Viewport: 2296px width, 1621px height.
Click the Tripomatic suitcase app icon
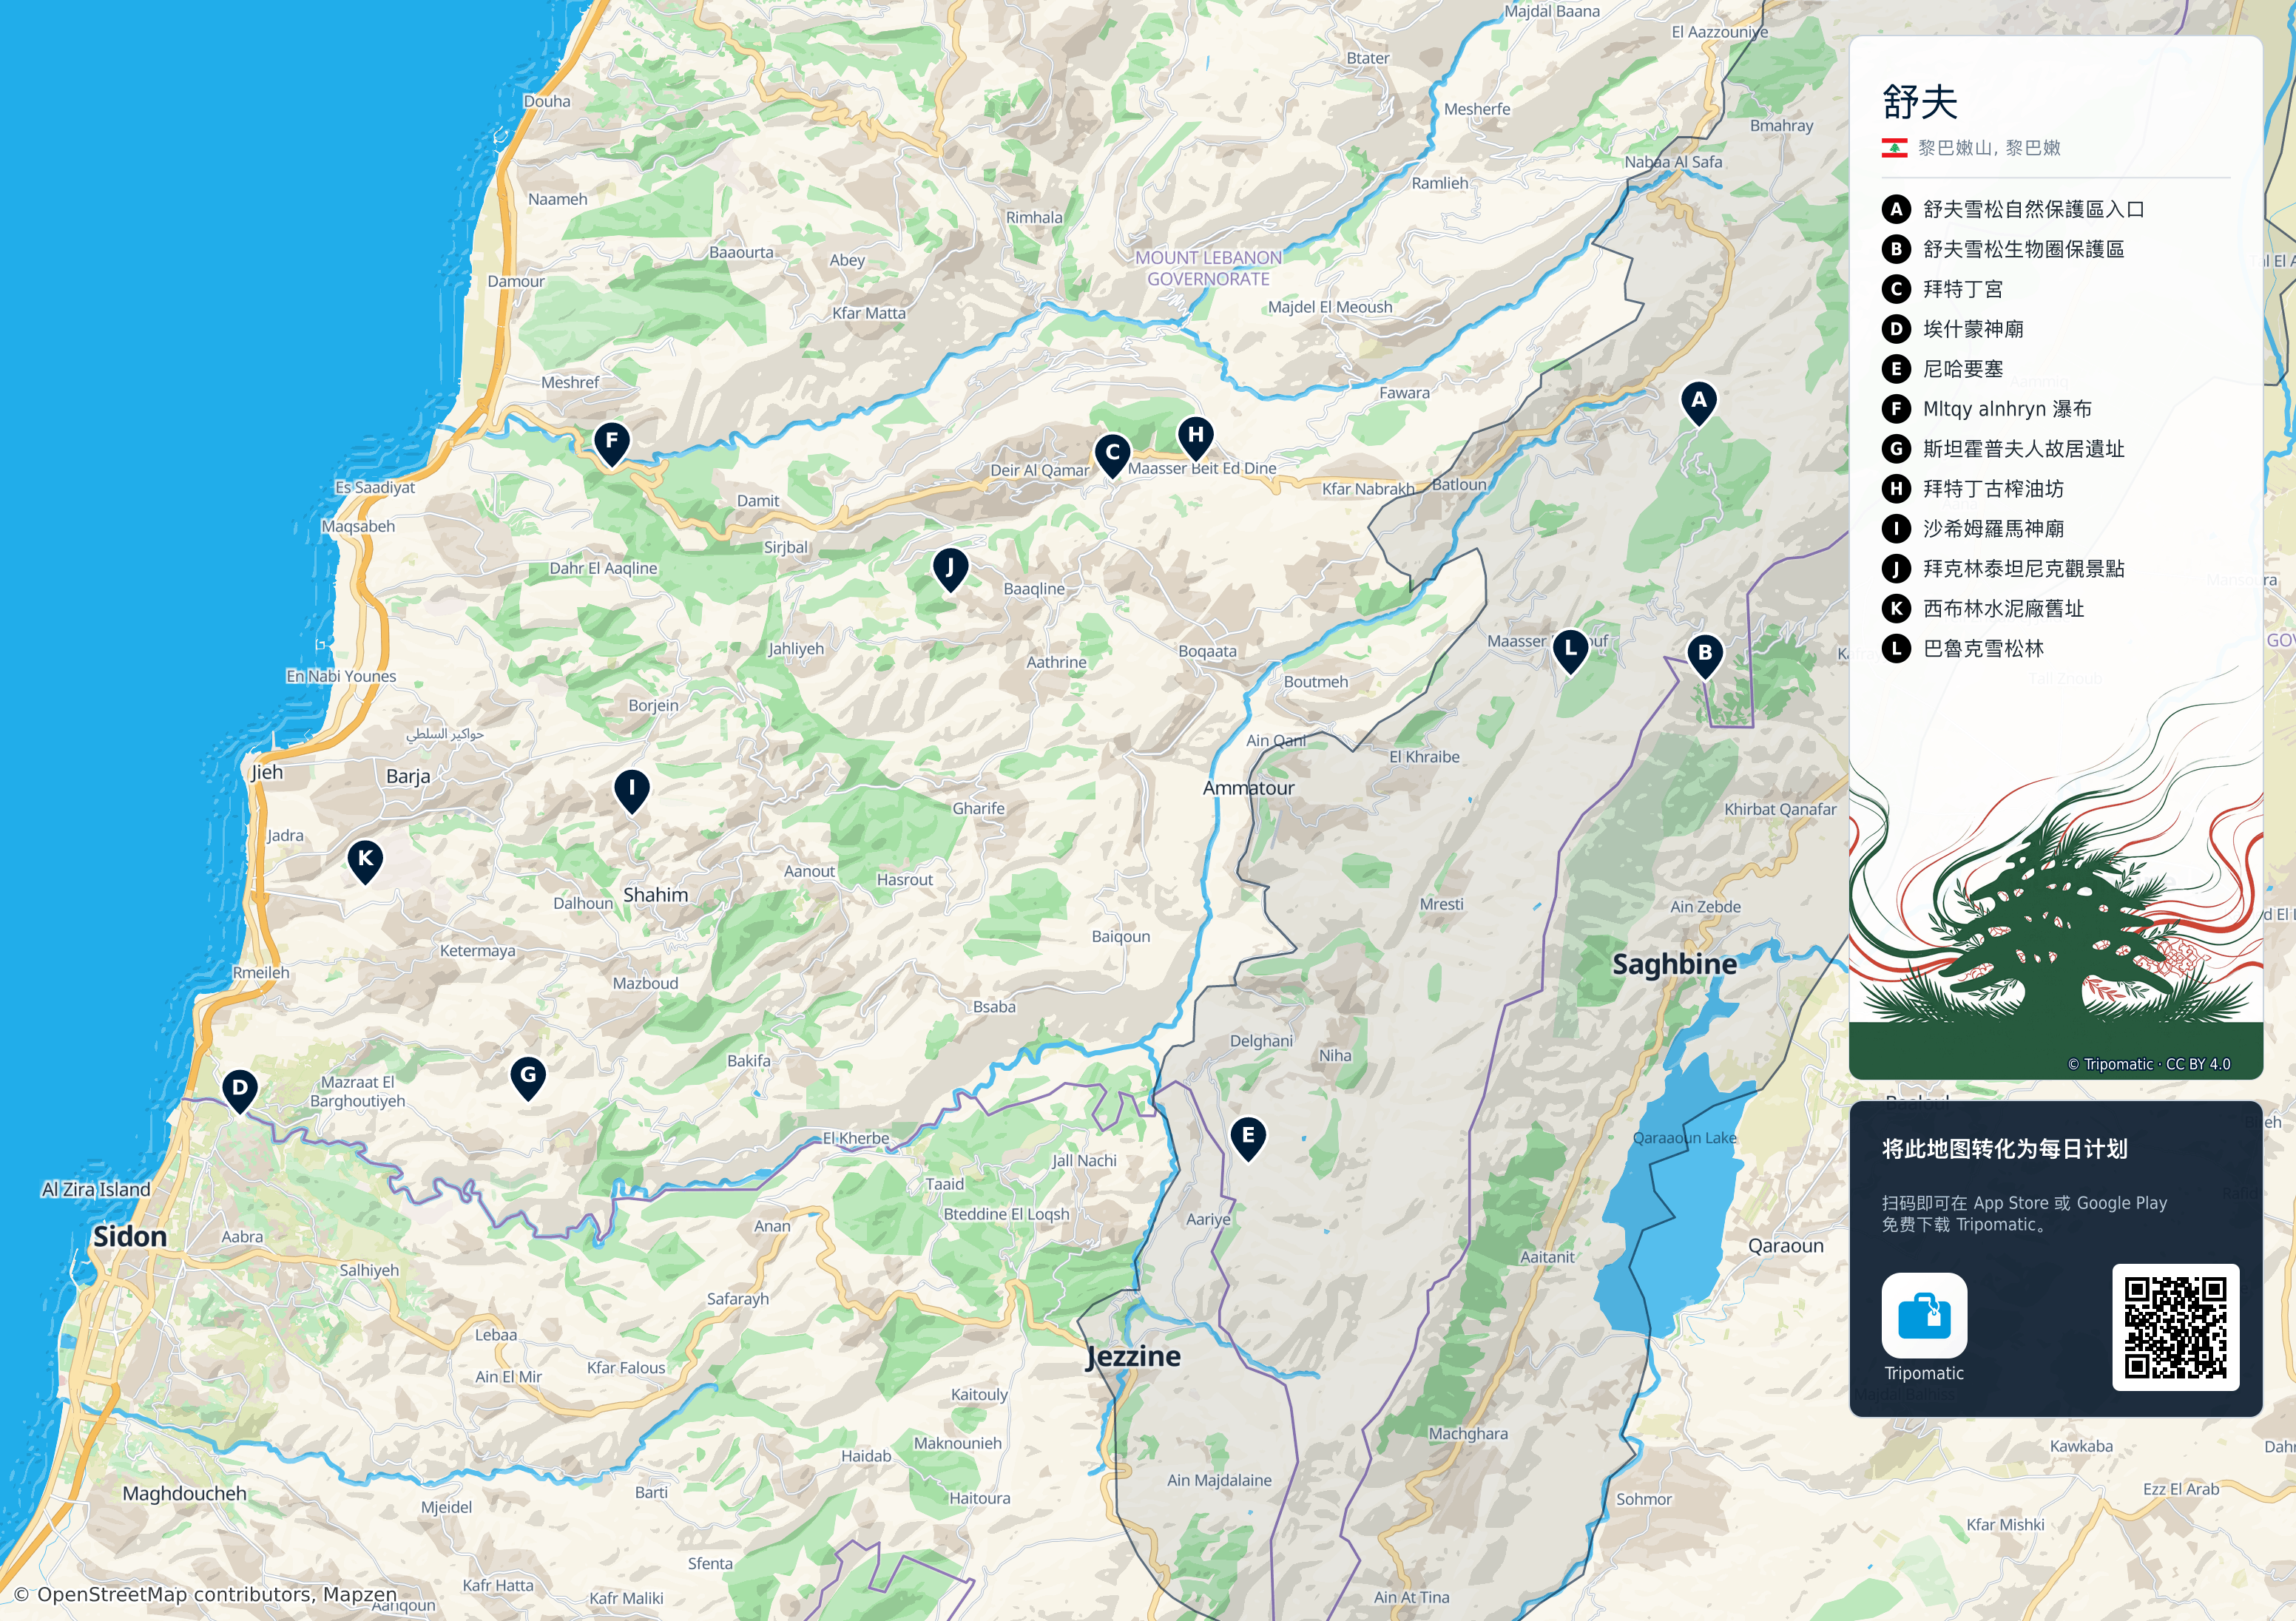(x=1924, y=1315)
